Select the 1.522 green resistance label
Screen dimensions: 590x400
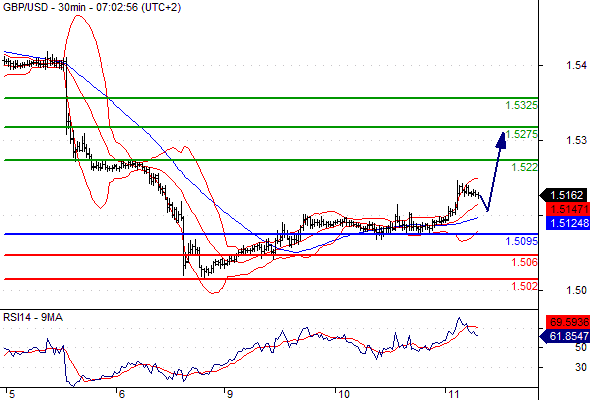524,167
